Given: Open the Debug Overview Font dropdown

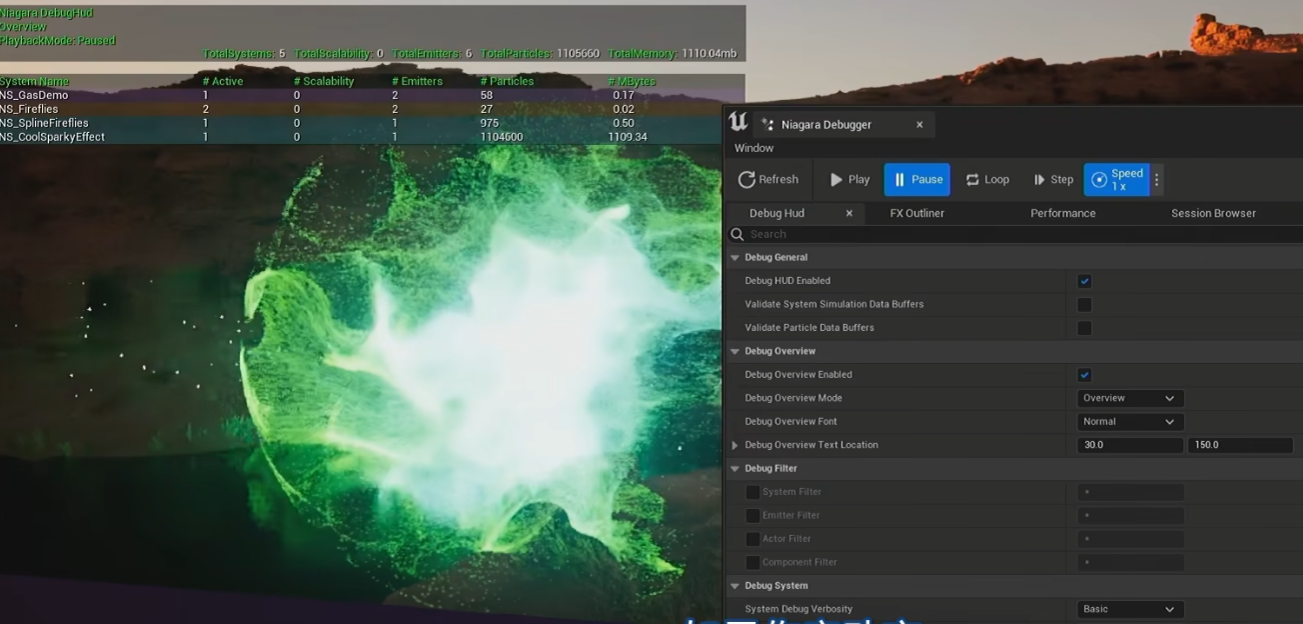Looking at the screenshot, I should click(x=1130, y=422).
